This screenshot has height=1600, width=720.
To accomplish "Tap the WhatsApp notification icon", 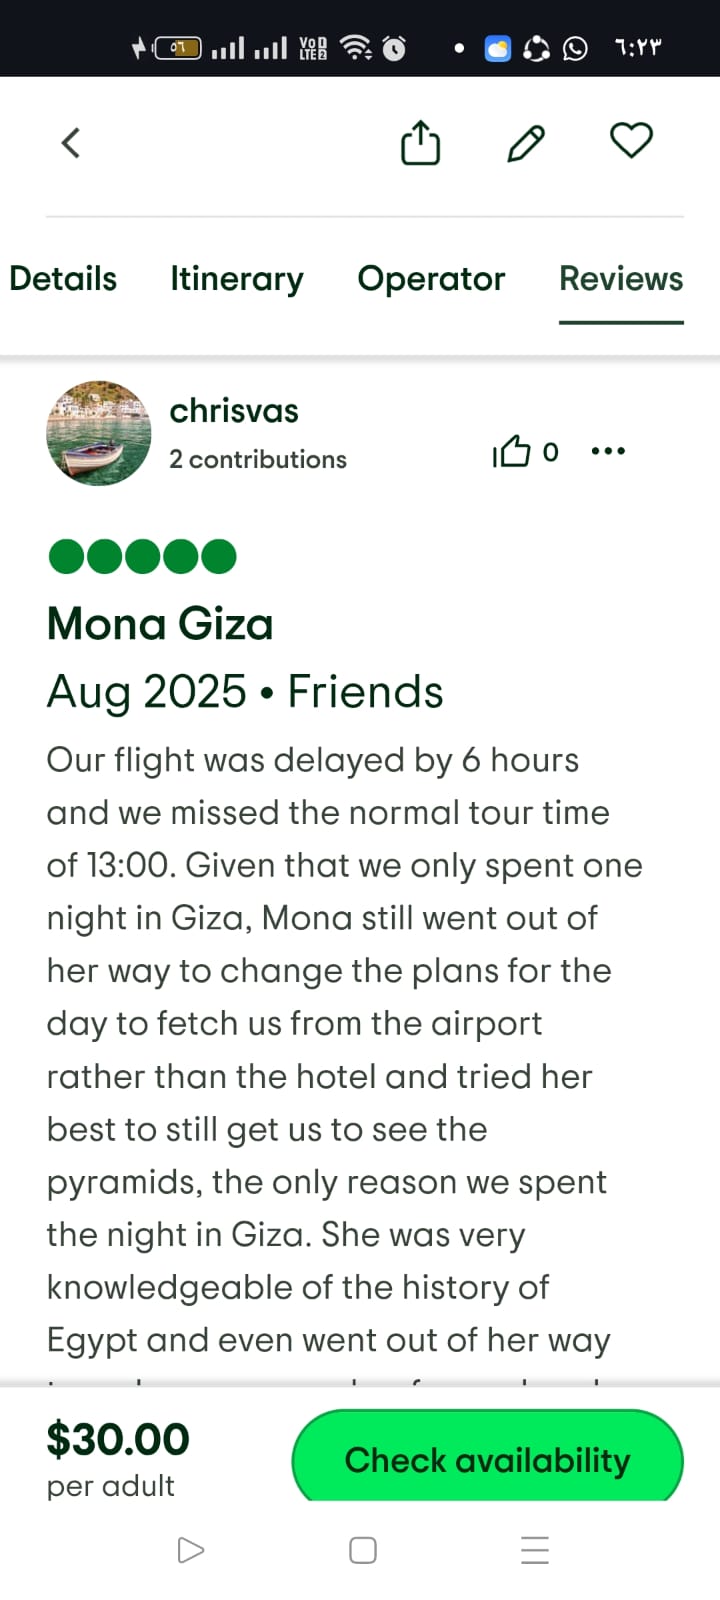I will pyautogui.click(x=575, y=48).
